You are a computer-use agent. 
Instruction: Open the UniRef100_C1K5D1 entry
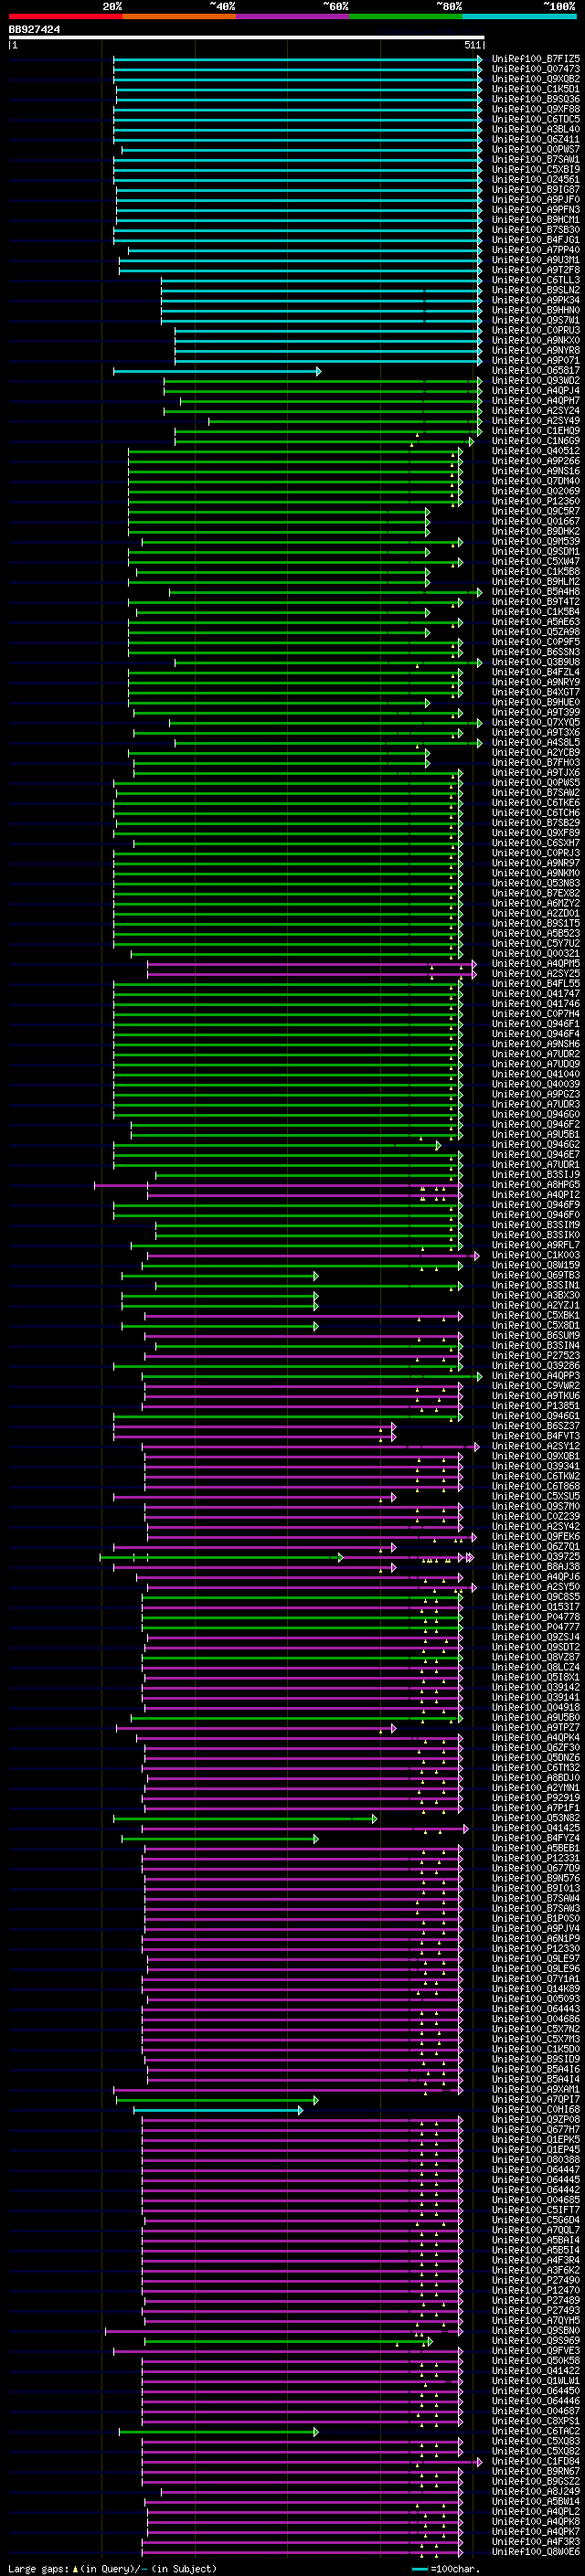(536, 89)
